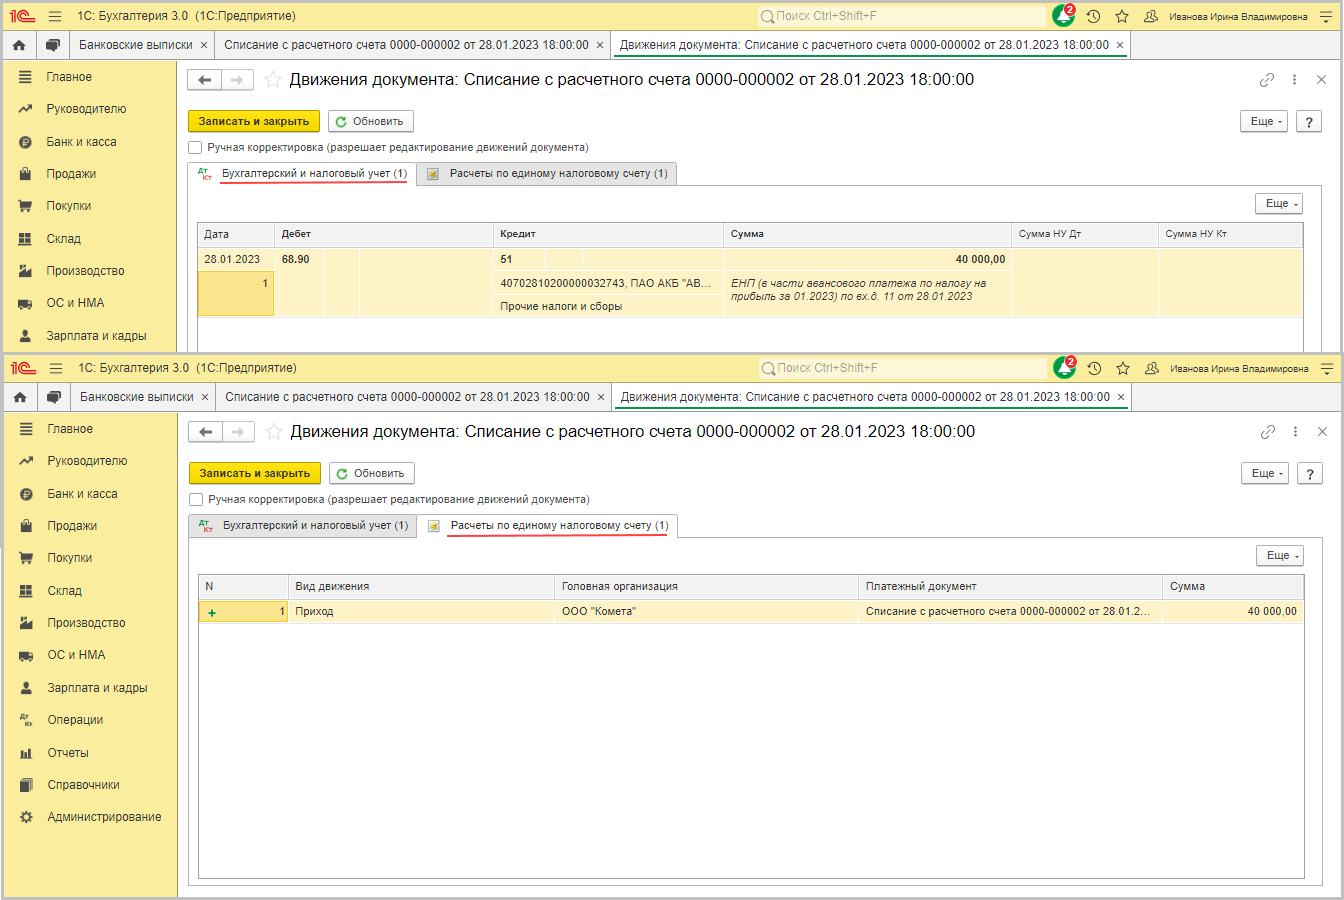Screen dimensions: 1344x900
Task: Copy link icon in upper window form header
Action: pyautogui.click(x=1267, y=80)
